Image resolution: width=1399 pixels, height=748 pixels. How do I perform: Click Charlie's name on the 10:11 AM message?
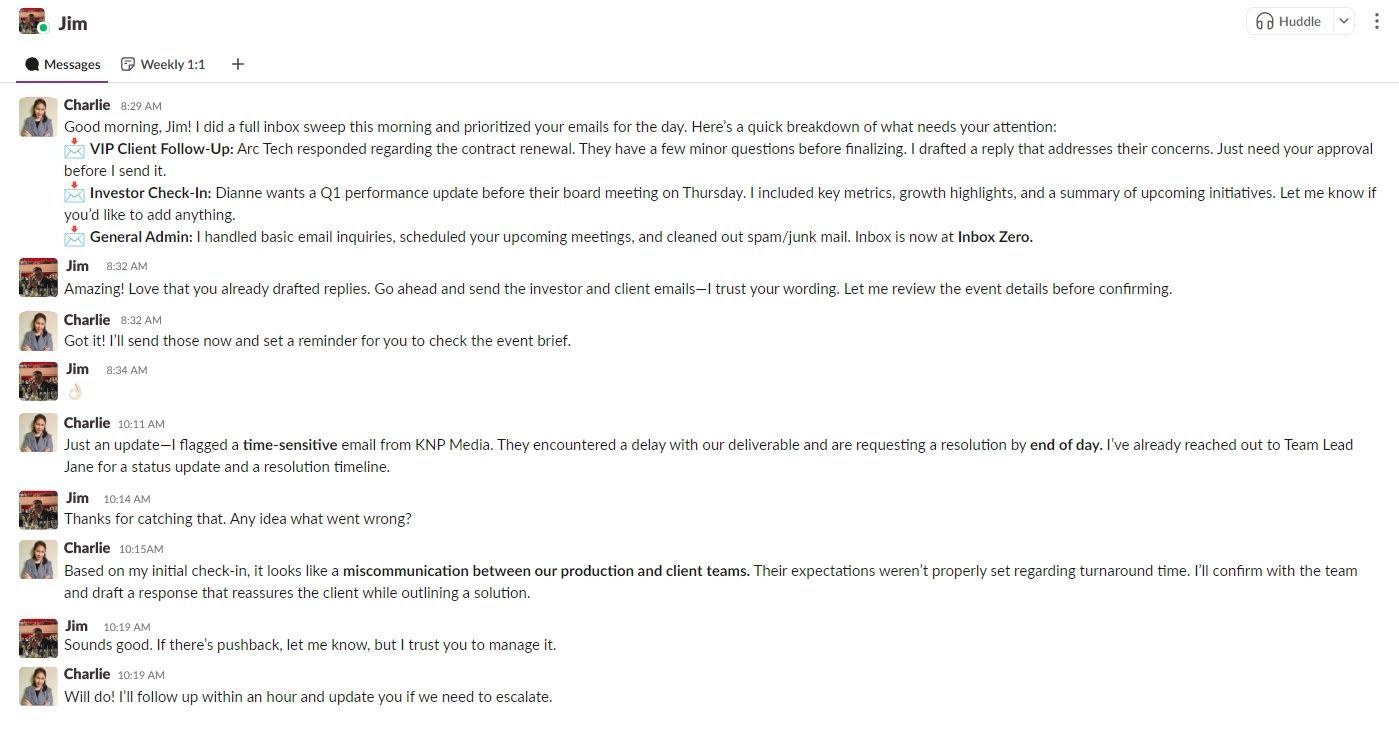(x=87, y=423)
